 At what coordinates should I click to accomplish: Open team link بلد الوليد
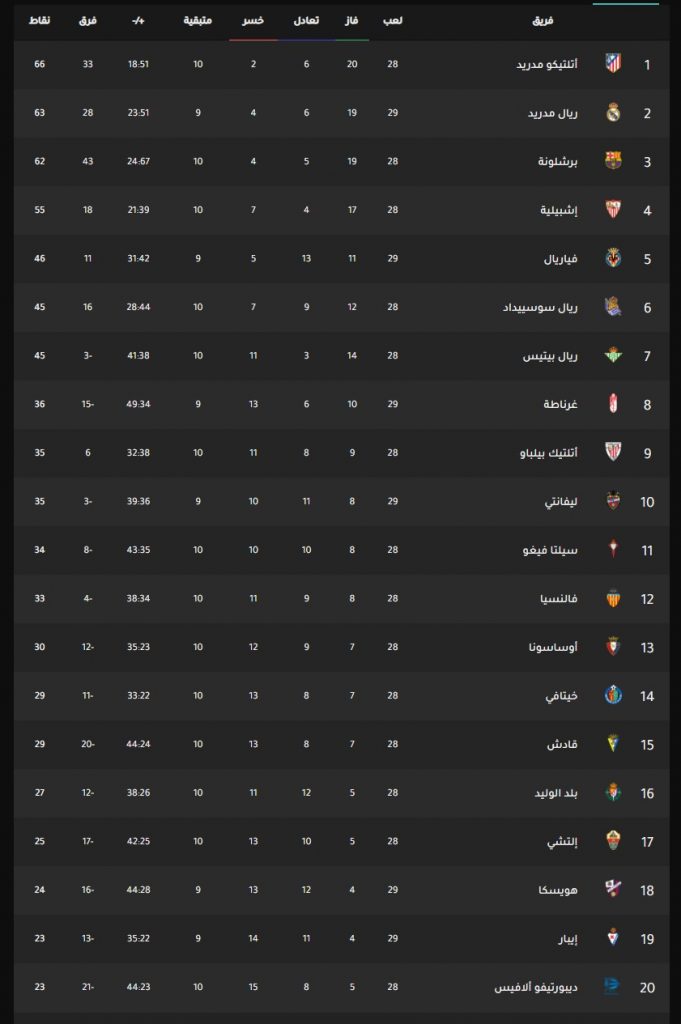[556, 793]
